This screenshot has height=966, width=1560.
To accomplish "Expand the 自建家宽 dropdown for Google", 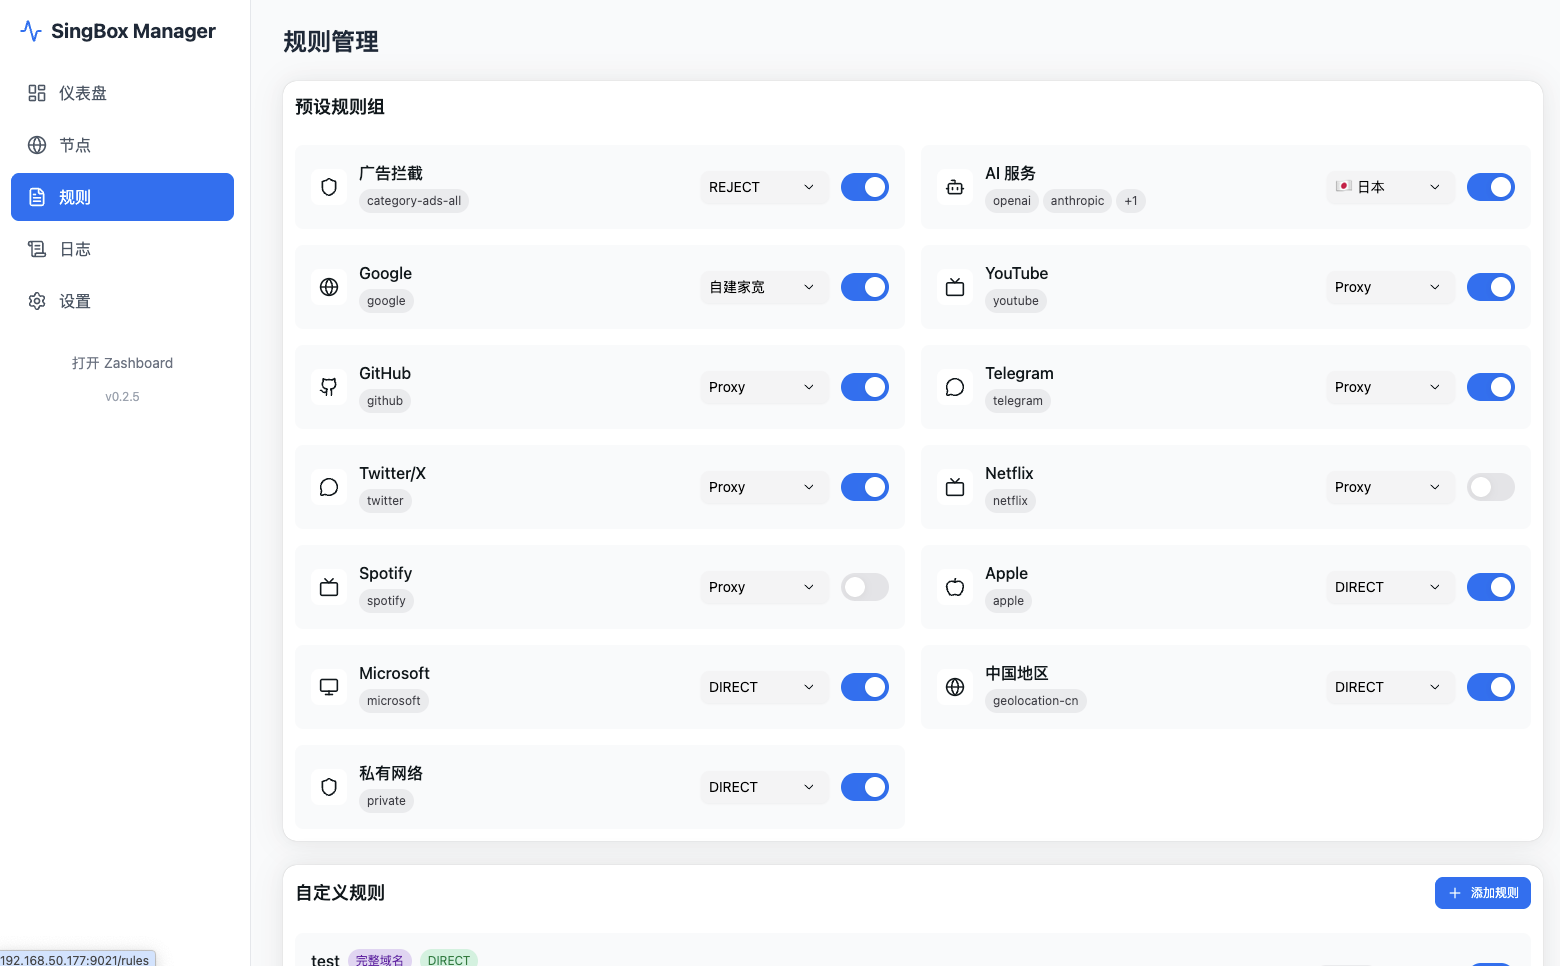I will click(x=765, y=287).
